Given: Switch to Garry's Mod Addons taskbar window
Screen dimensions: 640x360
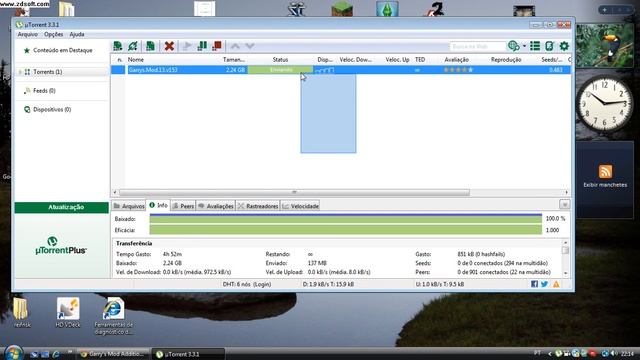Looking at the screenshot, I should [x=113, y=354].
